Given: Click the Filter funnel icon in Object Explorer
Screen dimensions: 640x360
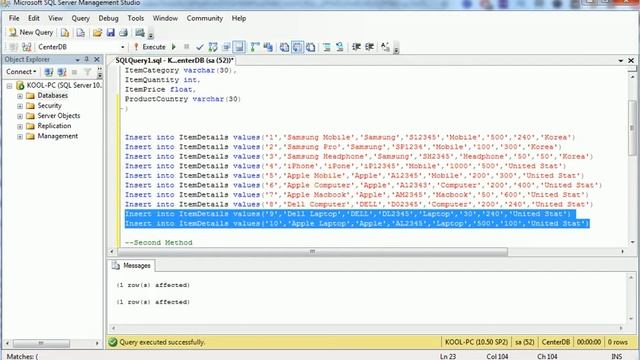Looking at the screenshot, I should 87,72.
